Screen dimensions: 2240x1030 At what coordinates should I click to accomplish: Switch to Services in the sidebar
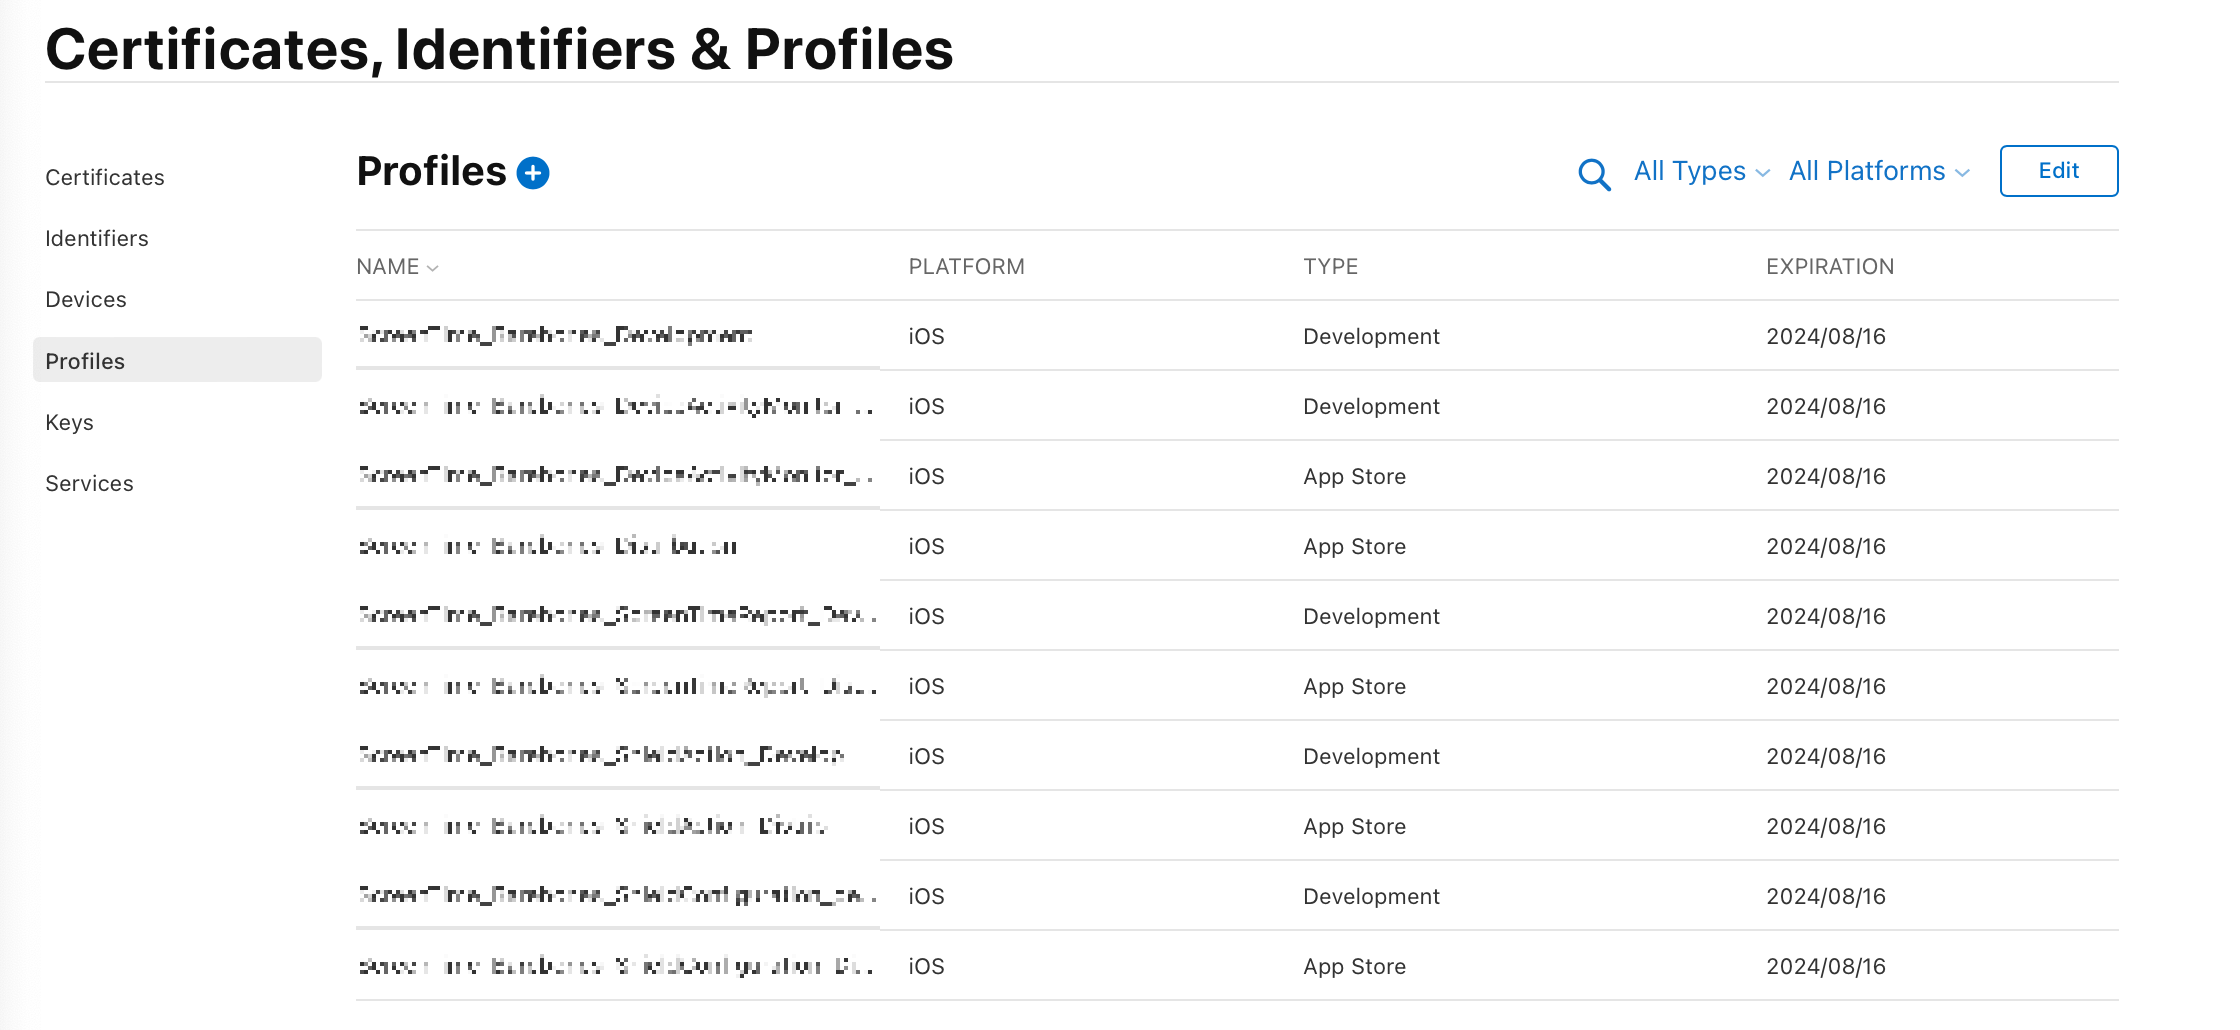pos(89,483)
